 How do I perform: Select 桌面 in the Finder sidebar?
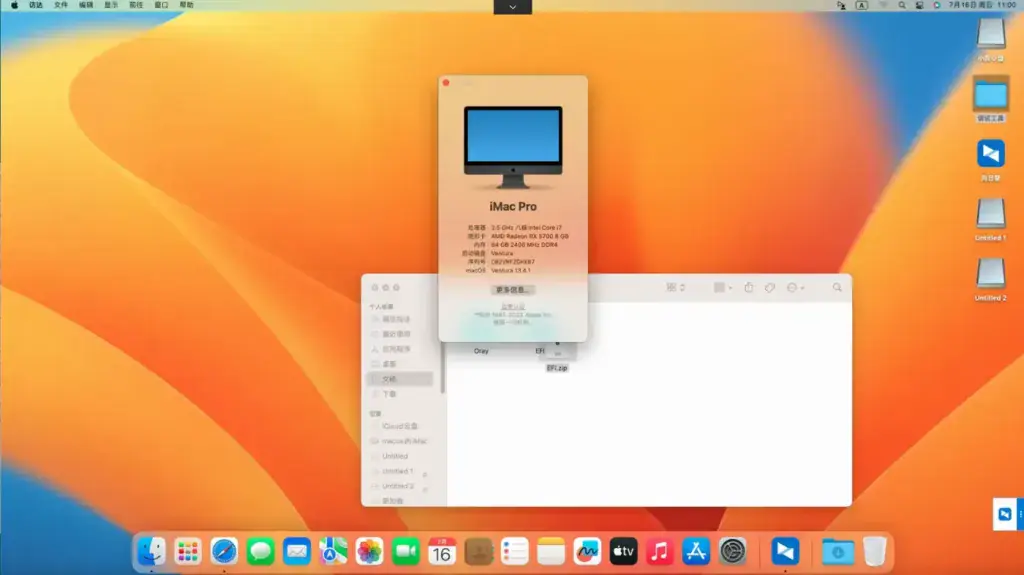tap(400, 364)
